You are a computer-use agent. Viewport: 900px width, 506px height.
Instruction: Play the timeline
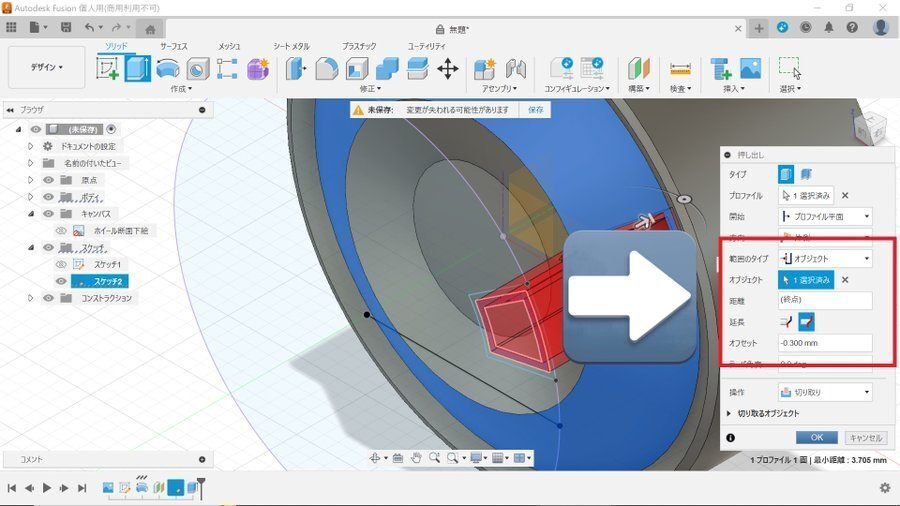[x=47, y=488]
